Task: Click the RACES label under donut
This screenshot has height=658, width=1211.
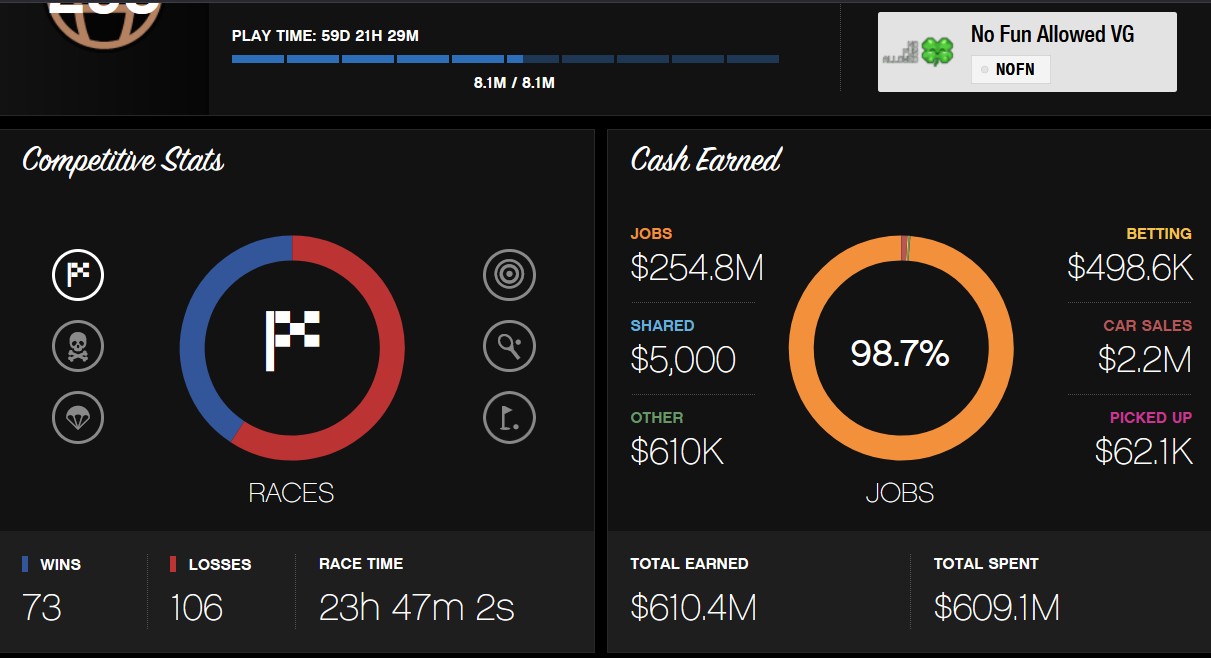Action: (x=291, y=493)
